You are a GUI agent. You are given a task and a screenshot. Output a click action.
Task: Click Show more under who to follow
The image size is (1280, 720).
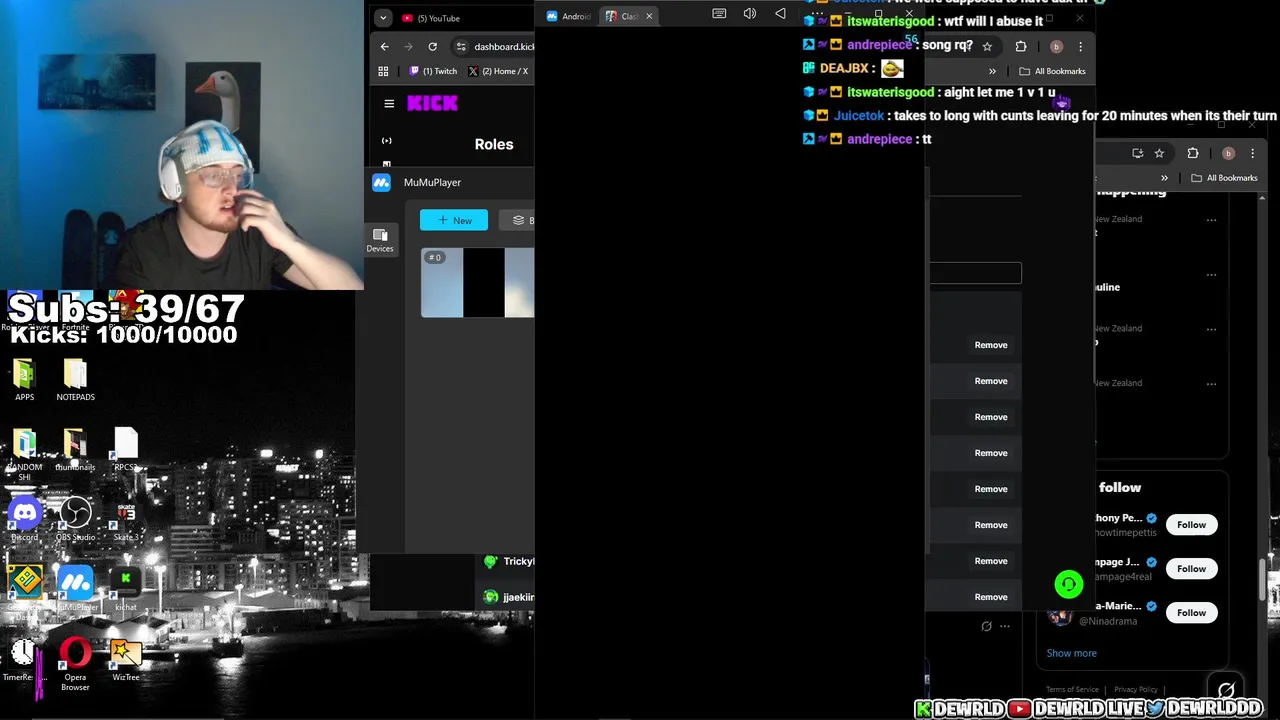[x=1071, y=653]
